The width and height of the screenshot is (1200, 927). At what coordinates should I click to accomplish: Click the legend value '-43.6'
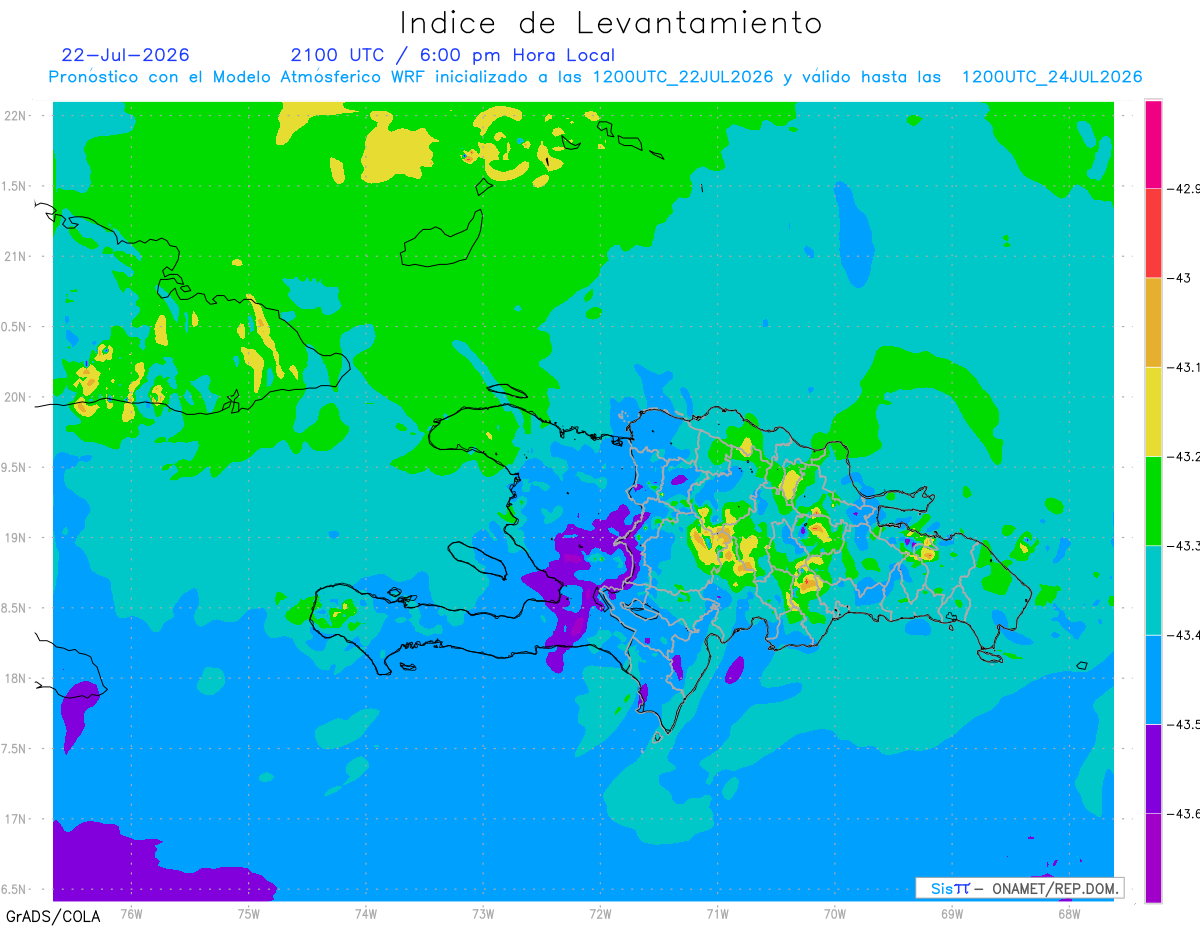coord(1184,814)
